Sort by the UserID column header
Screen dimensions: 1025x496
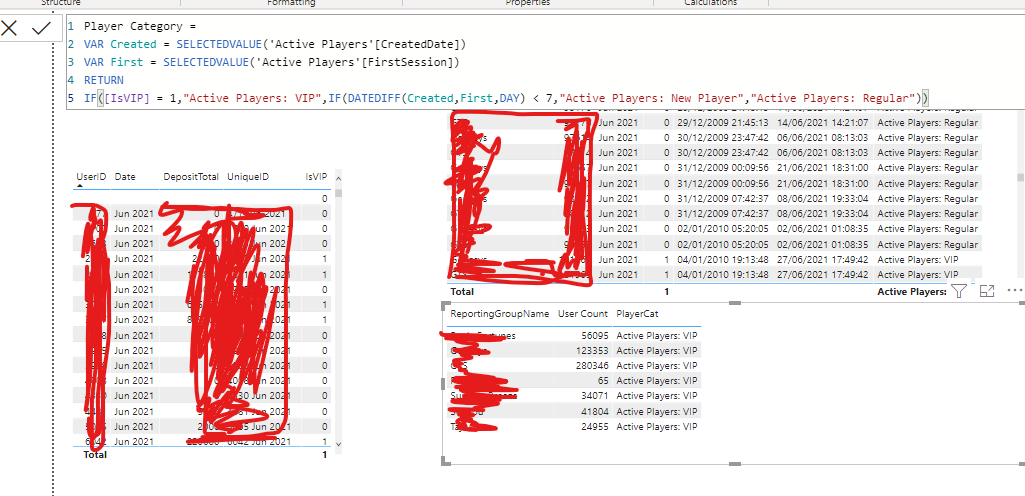(x=91, y=176)
